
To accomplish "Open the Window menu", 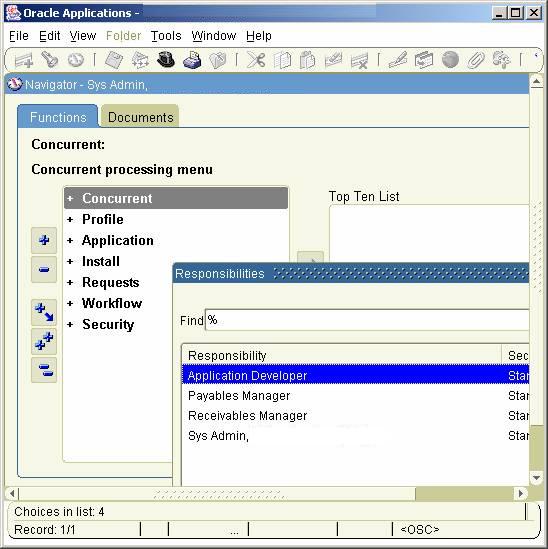I will coord(214,36).
